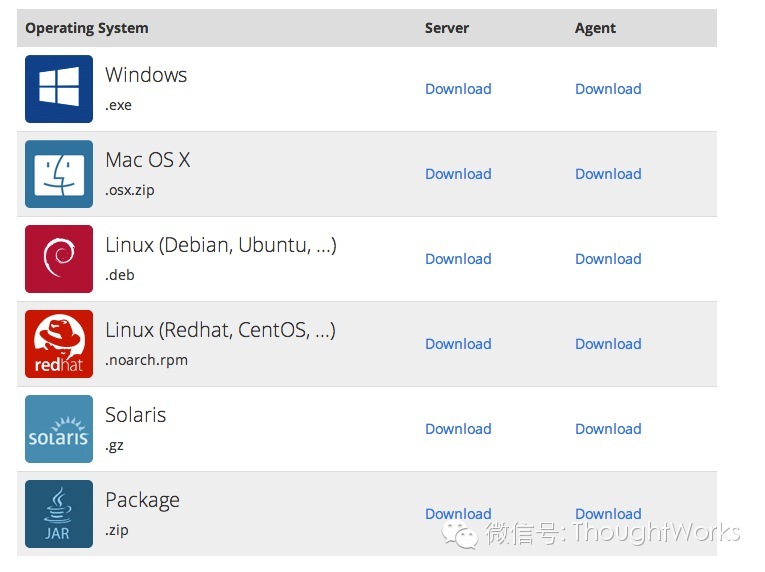This screenshot has width=765, height=572.
Task: Download the Solaris agent archive
Action: pyautogui.click(x=608, y=429)
